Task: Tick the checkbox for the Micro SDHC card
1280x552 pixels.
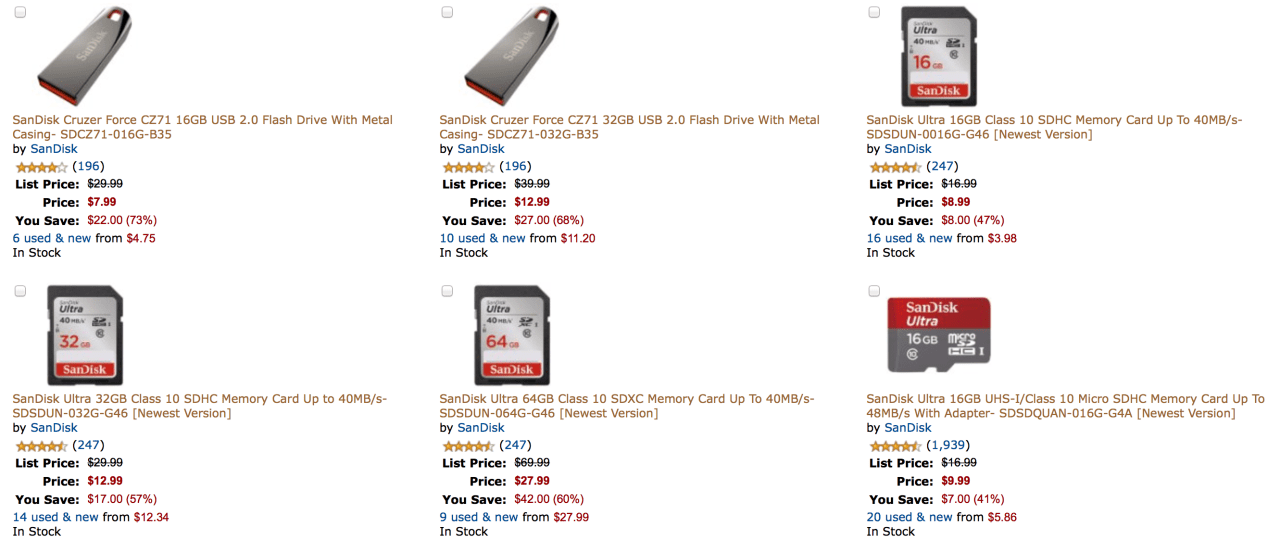Action: (x=874, y=291)
